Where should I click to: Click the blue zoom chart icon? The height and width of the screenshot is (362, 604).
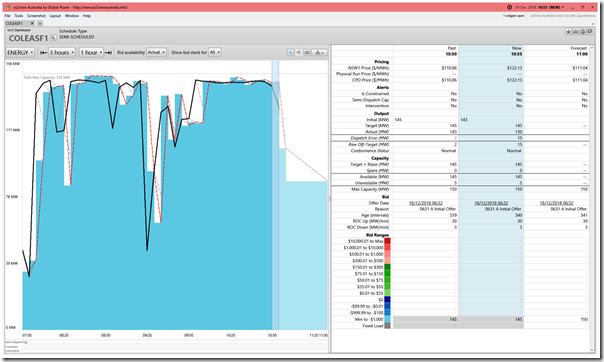[291, 52]
